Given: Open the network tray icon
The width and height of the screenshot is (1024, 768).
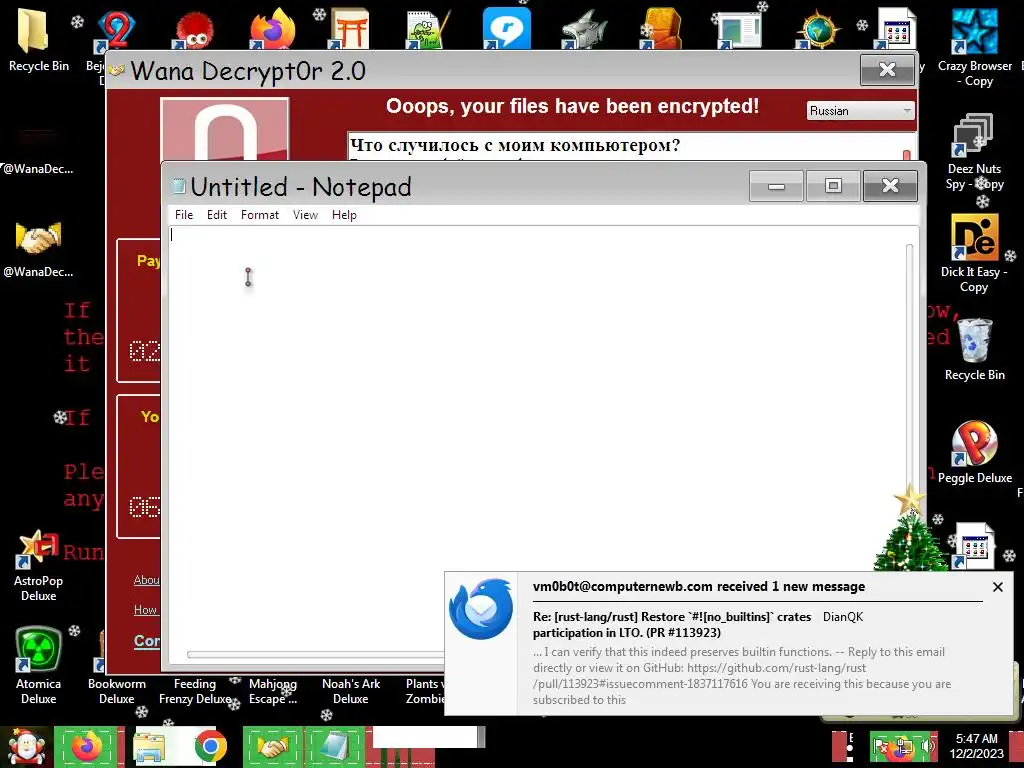Looking at the screenshot, I should point(905,746).
